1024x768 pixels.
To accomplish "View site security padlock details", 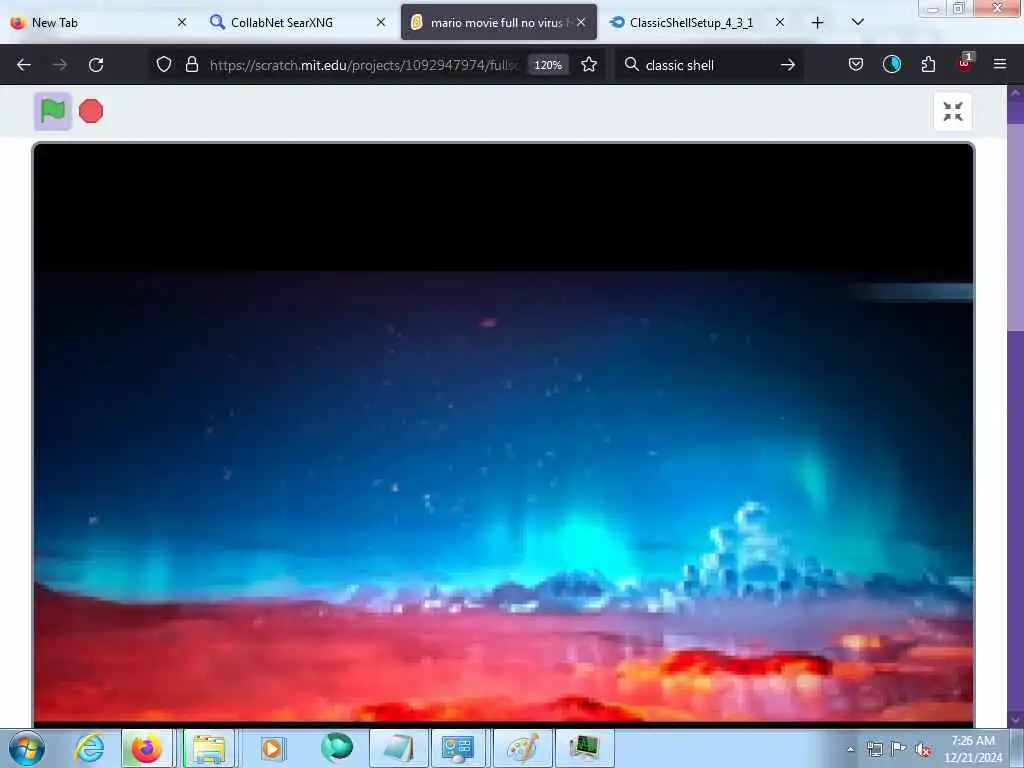I will (x=191, y=65).
